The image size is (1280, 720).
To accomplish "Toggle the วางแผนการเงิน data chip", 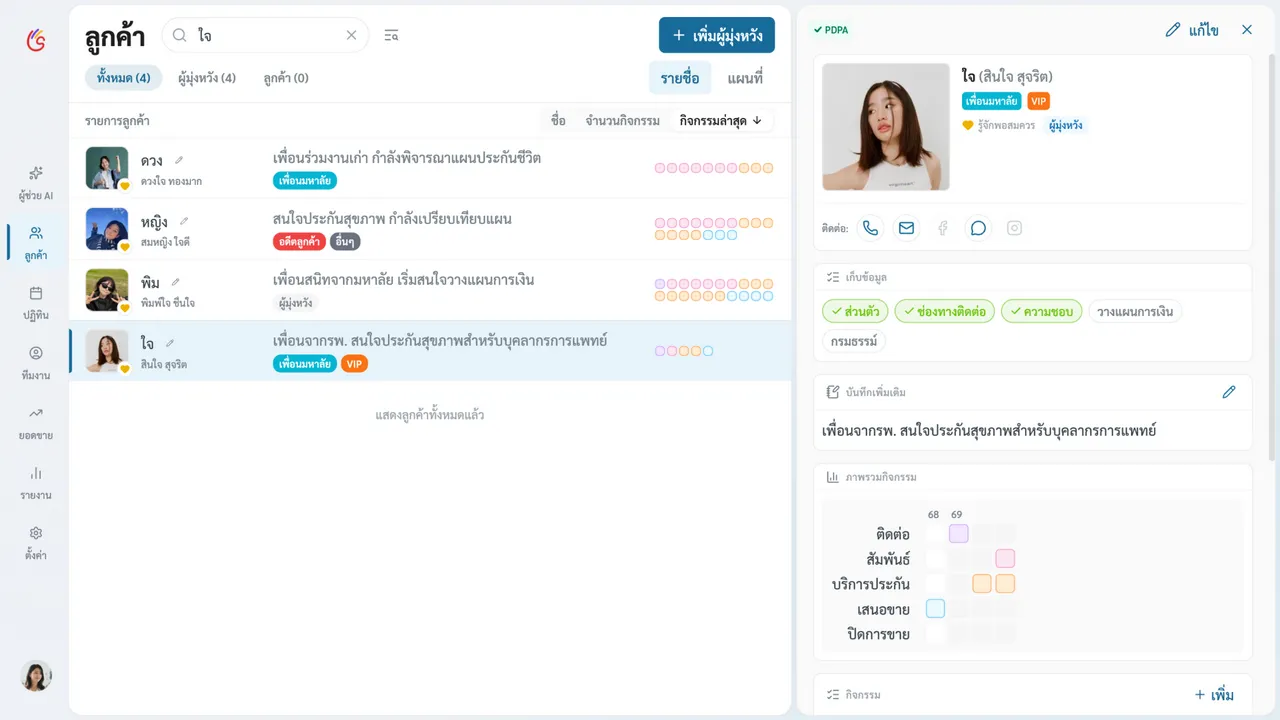I will click(x=1135, y=312).
